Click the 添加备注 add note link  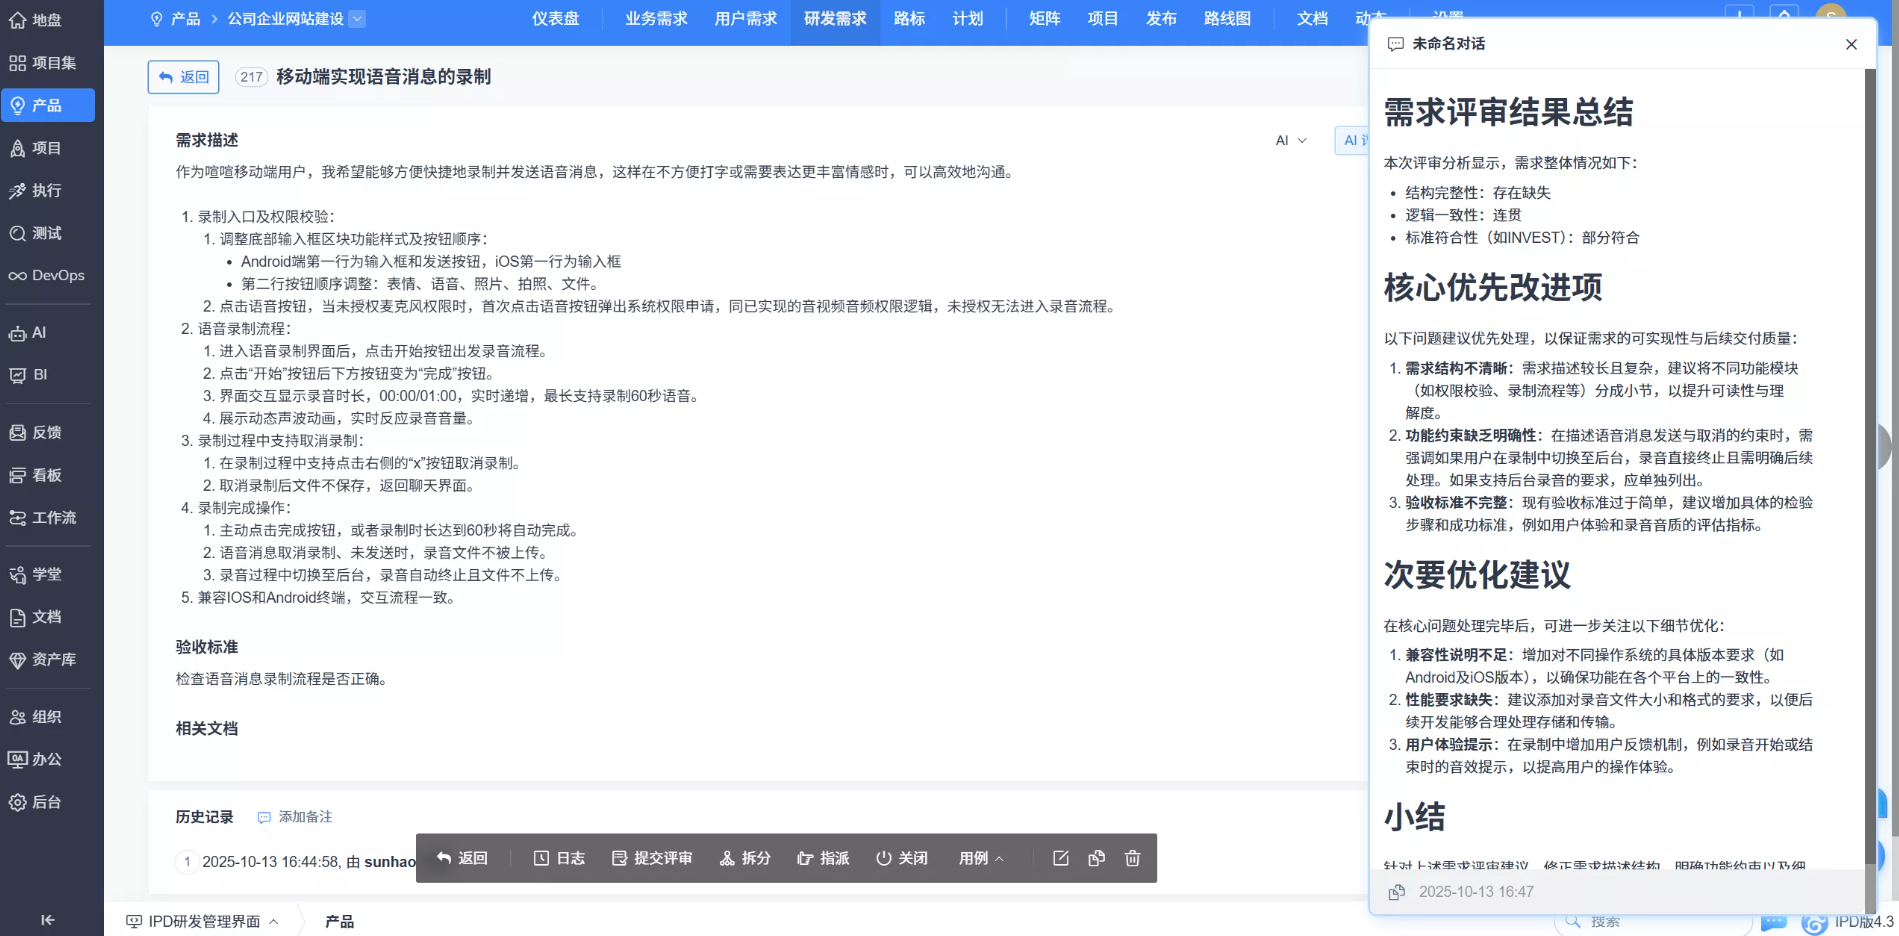coord(302,817)
